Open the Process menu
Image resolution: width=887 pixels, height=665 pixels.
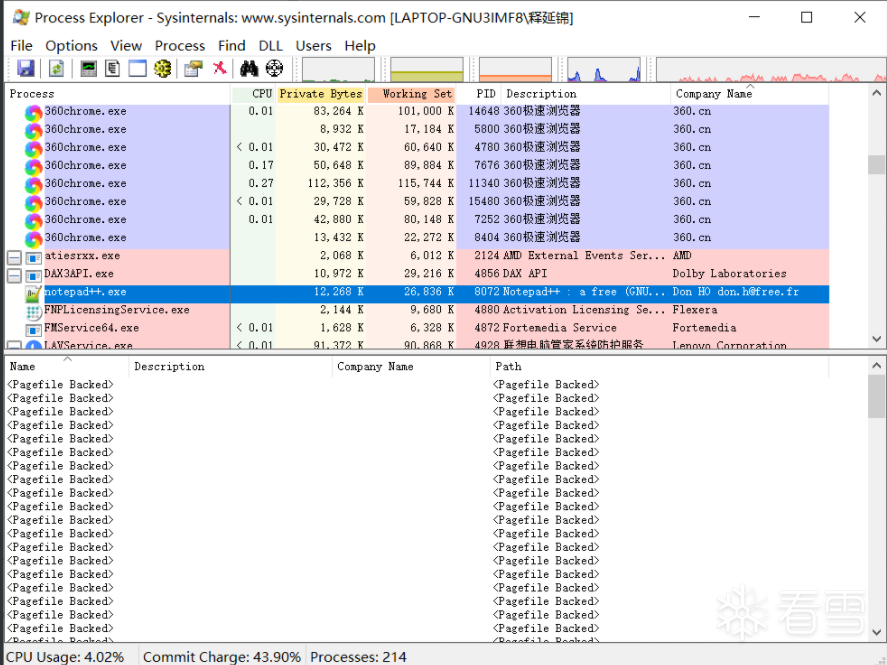tap(180, 46)
